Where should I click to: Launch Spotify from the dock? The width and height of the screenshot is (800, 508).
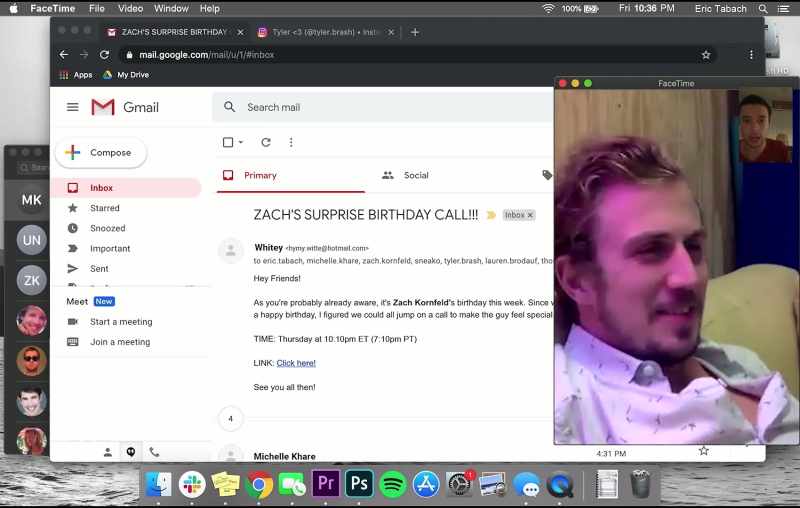(392, 484)
